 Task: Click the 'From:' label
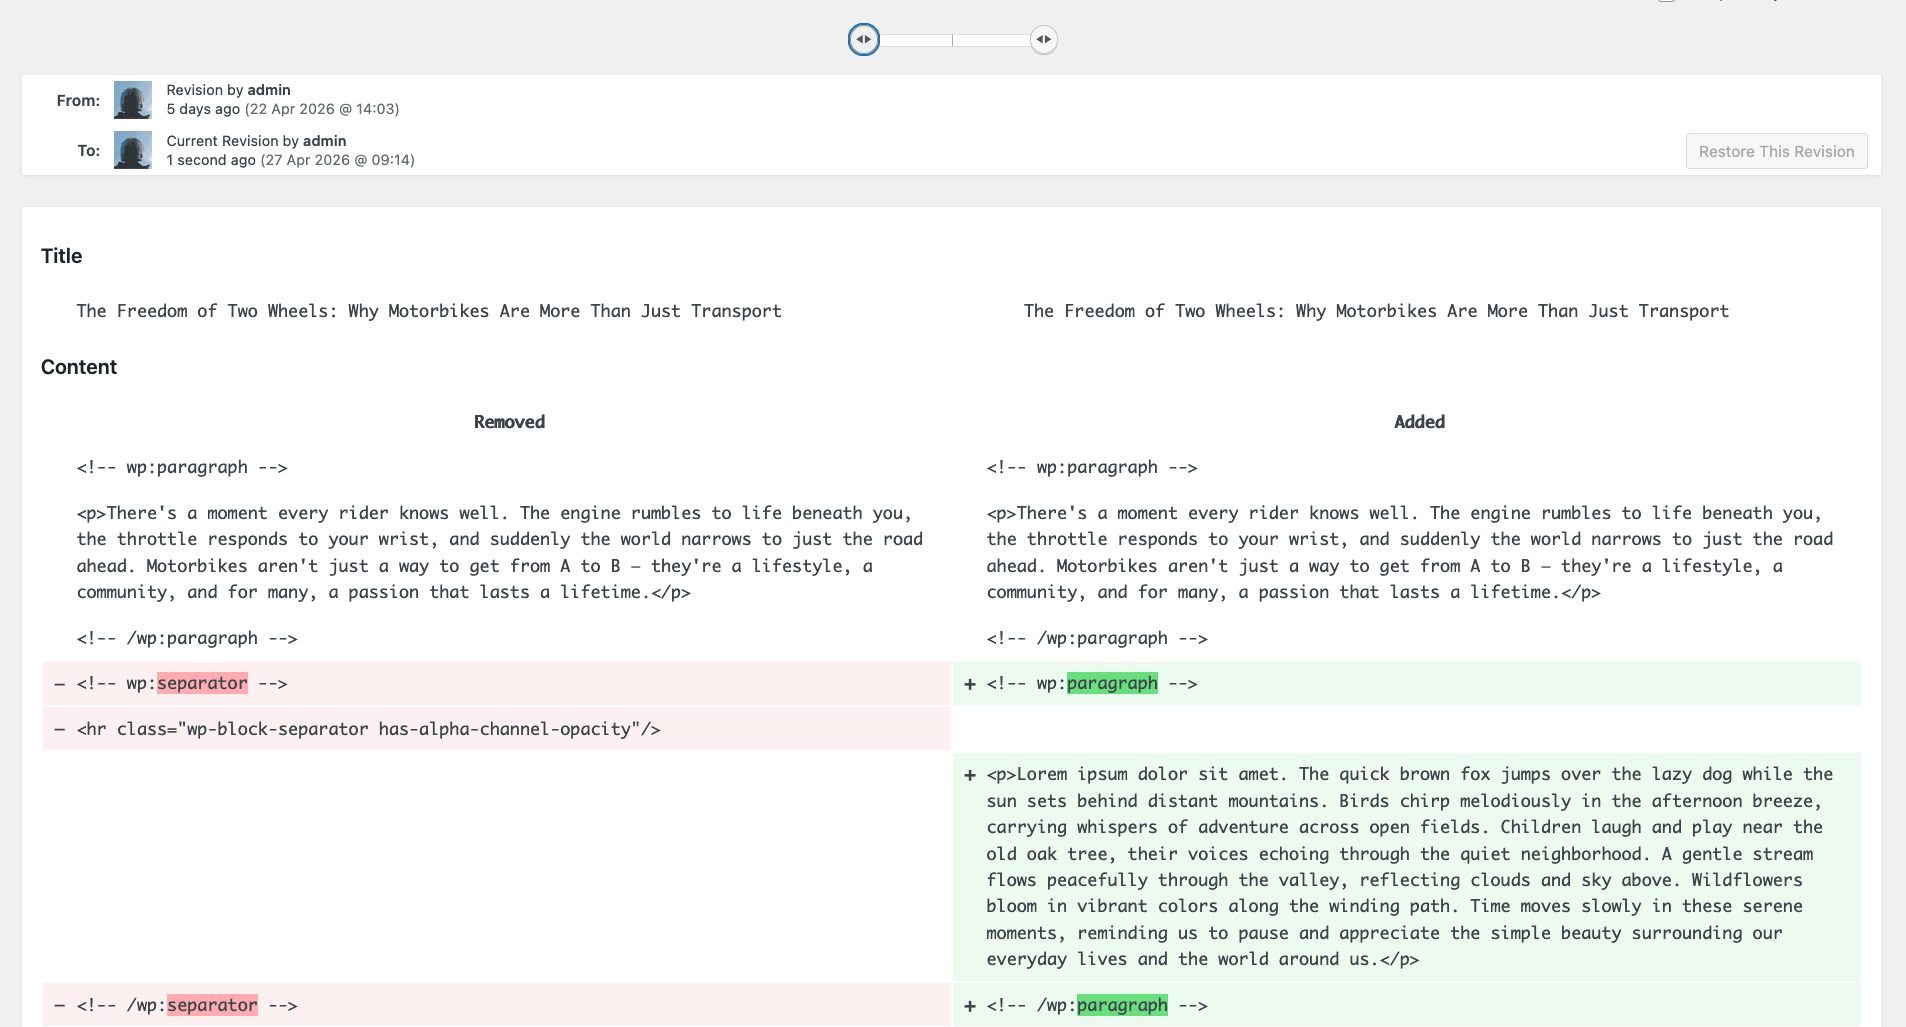[x=78, y=100]
